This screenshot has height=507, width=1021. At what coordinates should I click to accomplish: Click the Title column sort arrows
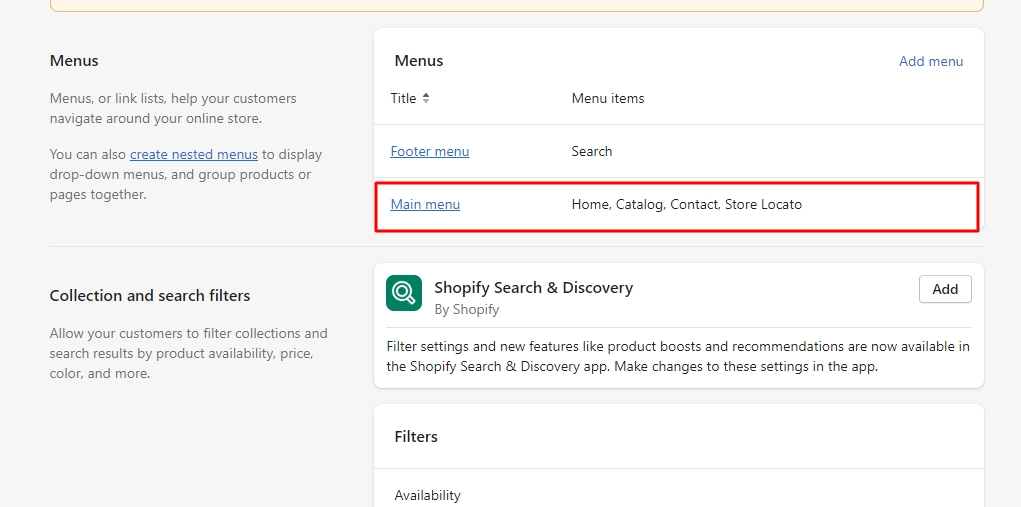(x=426, y=98)
